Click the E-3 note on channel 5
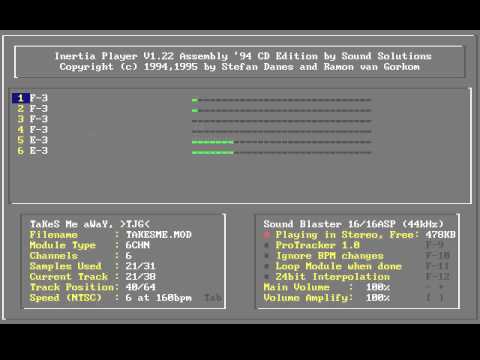This screenshot has width=480, height=360. (39, 140)
